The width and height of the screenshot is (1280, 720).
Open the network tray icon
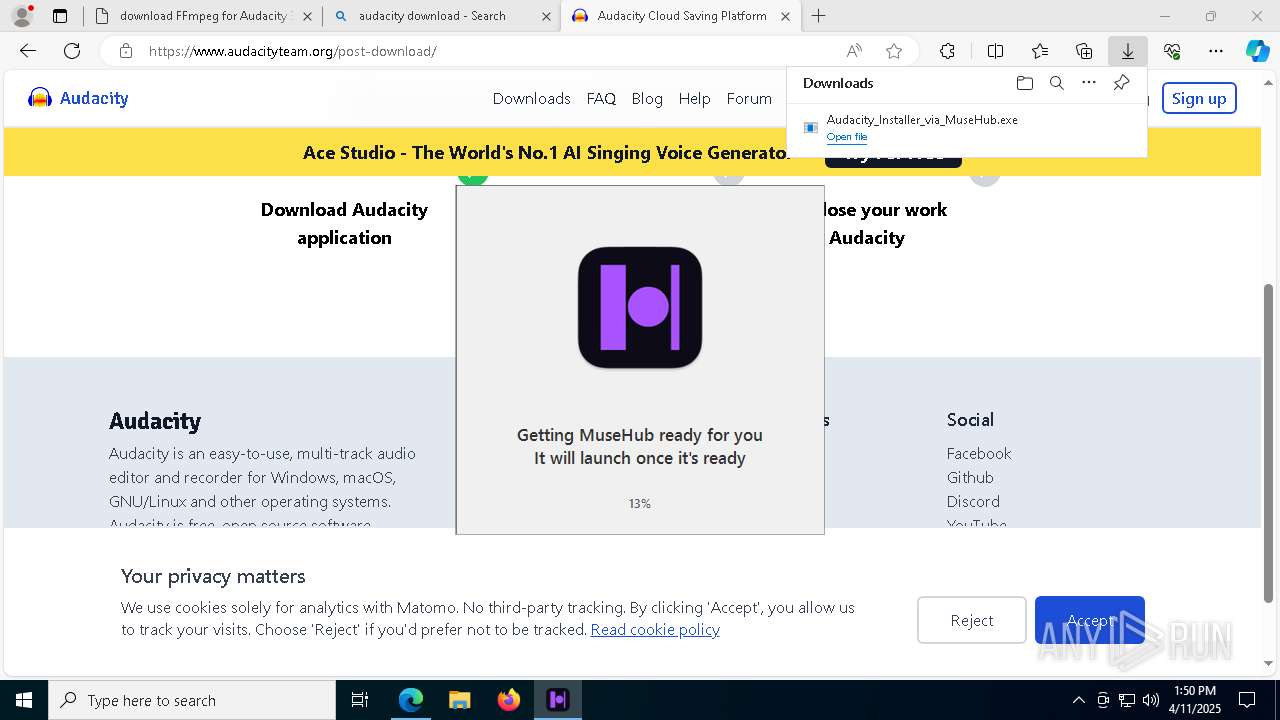tap(1127, 700)
